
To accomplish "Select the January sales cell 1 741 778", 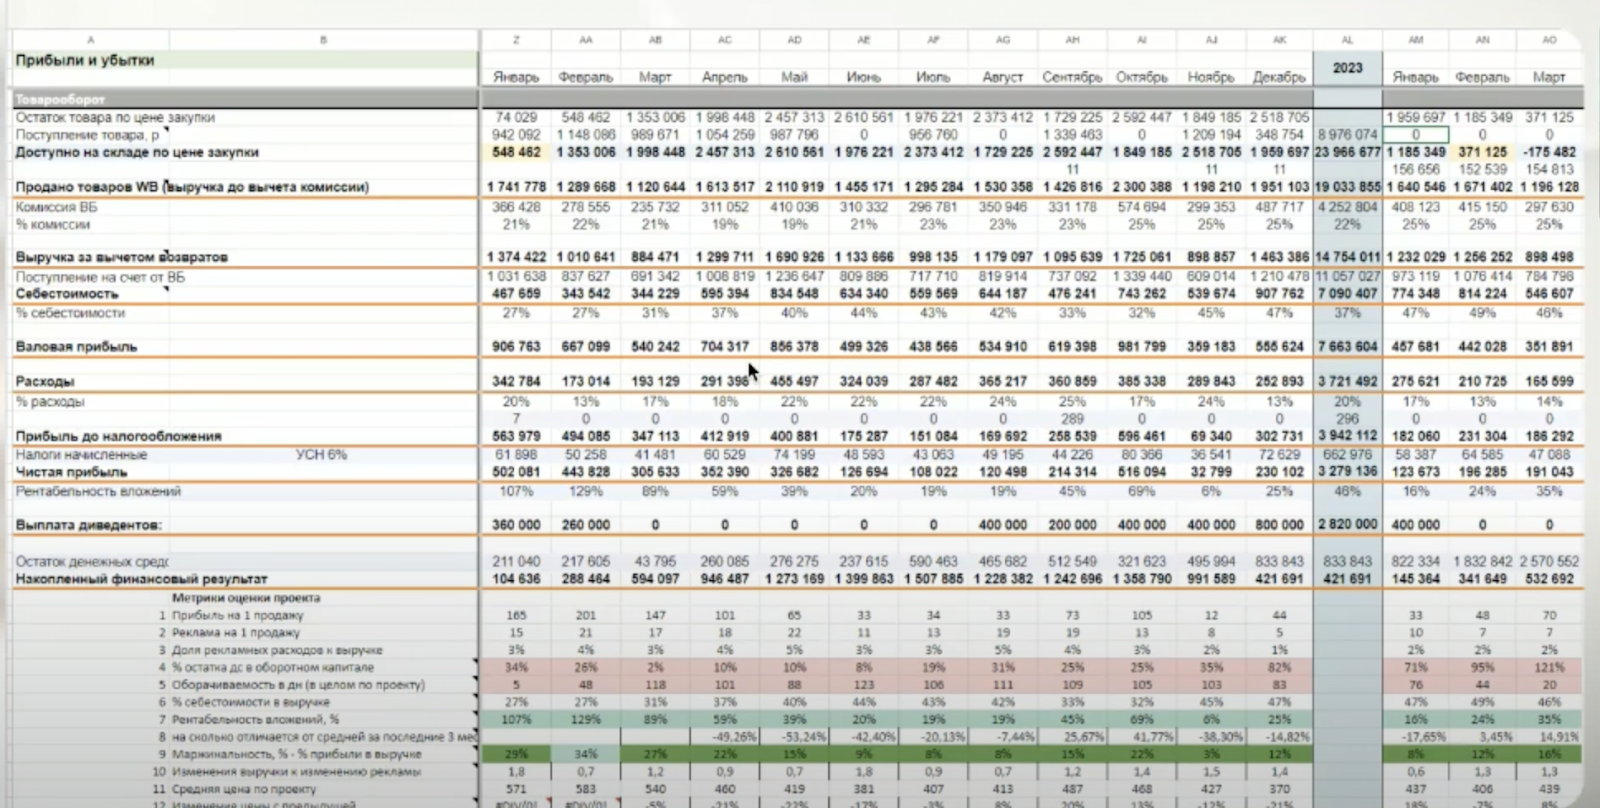I will [x=516, y=187].
